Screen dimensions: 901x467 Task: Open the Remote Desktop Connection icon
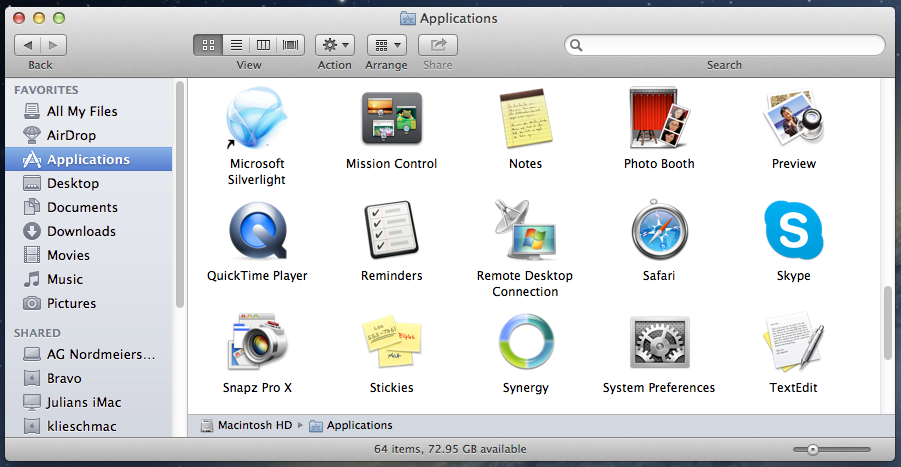pos(525,230)
